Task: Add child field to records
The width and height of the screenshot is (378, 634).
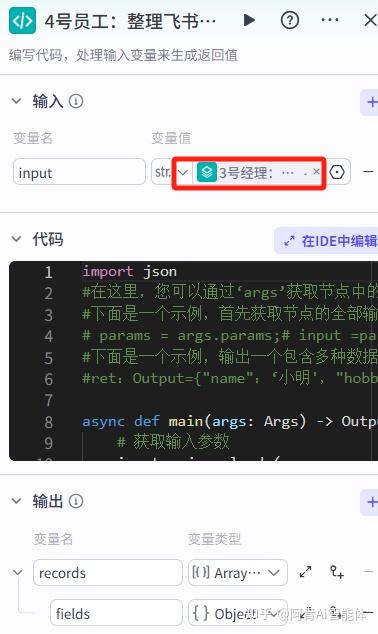Action: [x=337, y=572]
